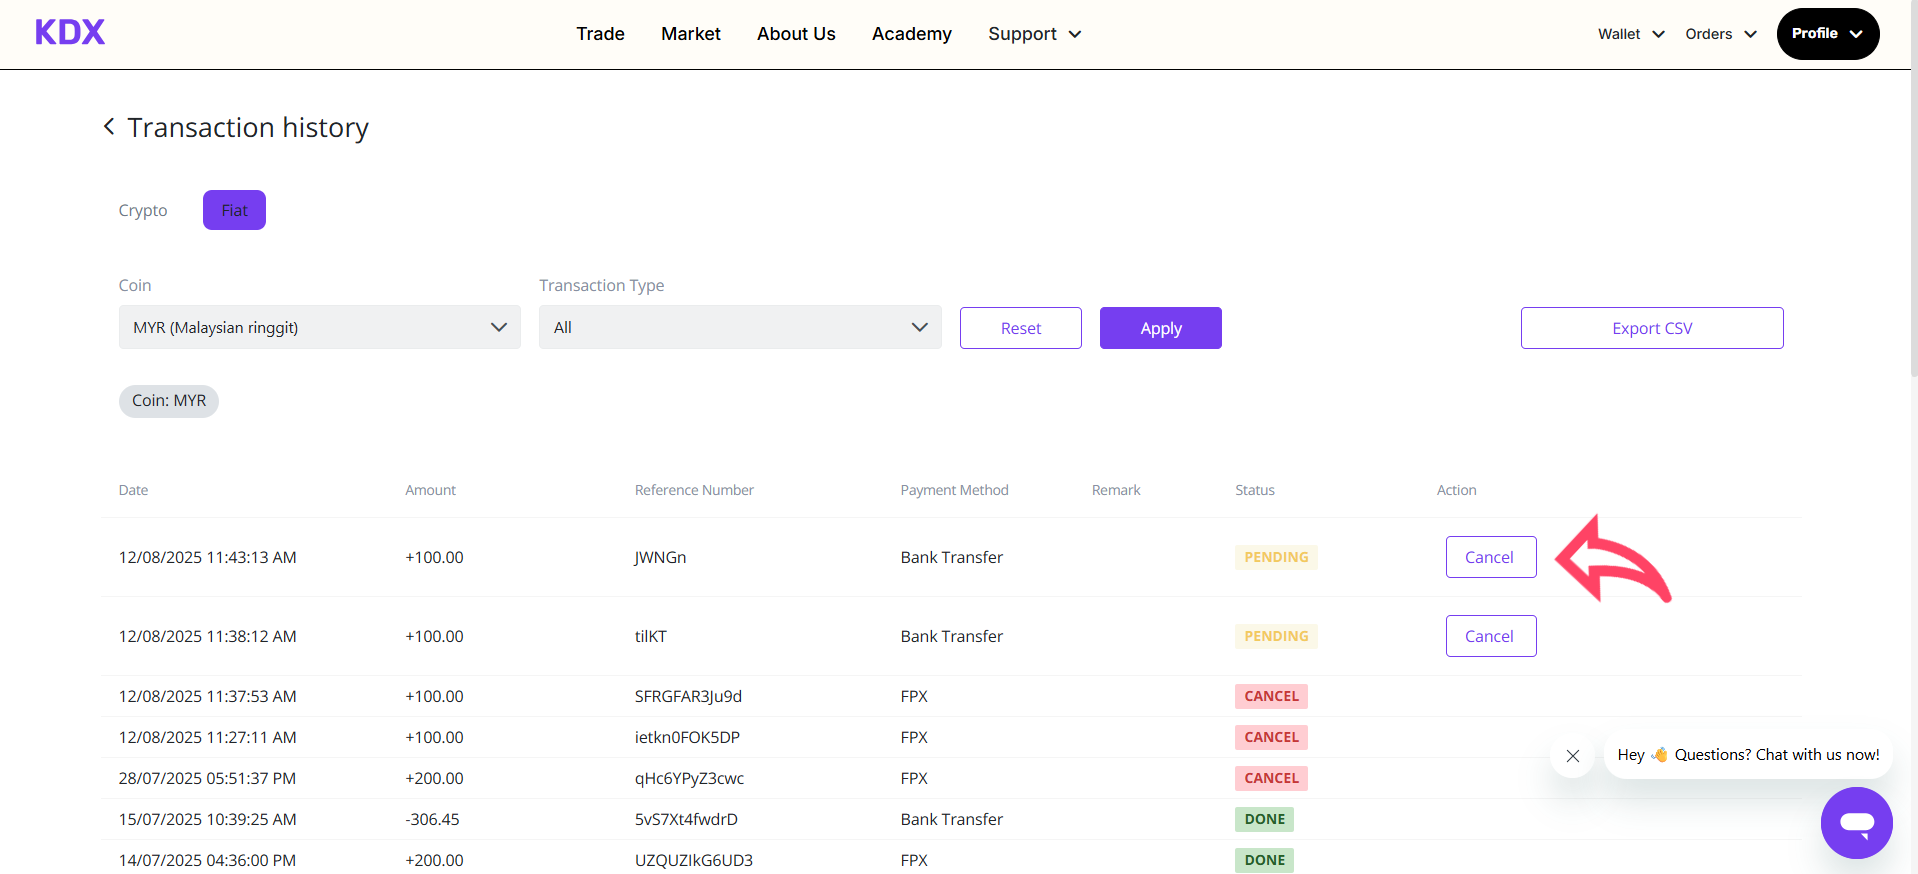Click the PENDING status of tilKT
1918x874 pixels.
pos(1276,636)
